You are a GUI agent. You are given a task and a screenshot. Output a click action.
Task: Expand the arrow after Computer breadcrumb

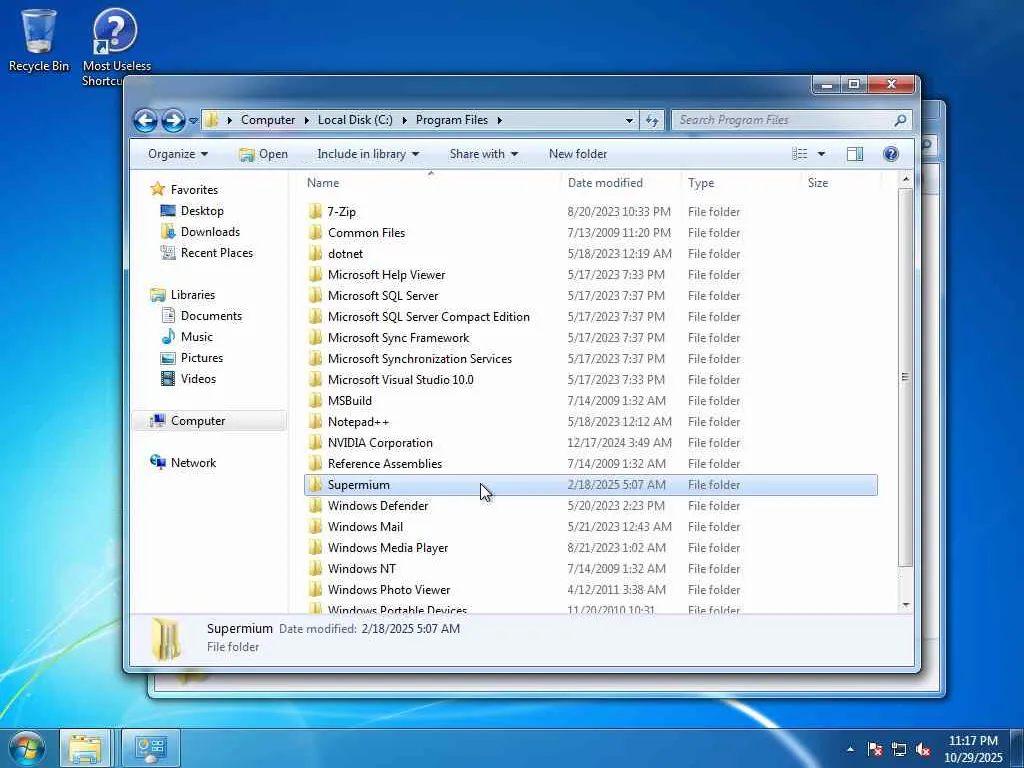[306, 120]
